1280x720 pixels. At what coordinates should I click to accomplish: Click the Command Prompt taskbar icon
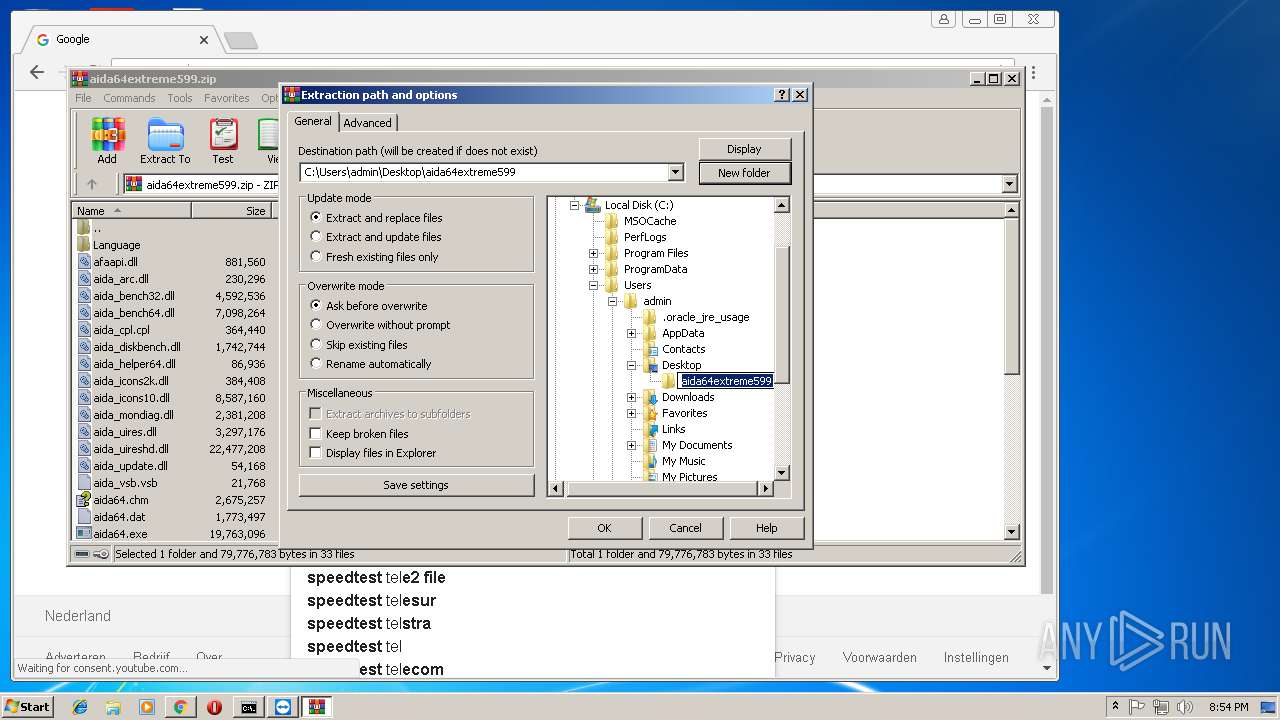coord(248,707)
